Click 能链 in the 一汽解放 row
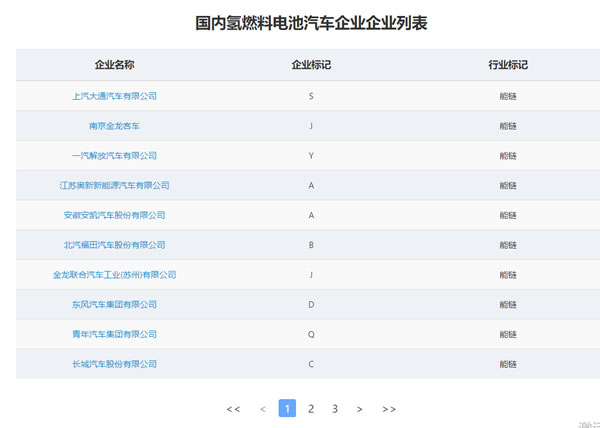 (508, 156)
